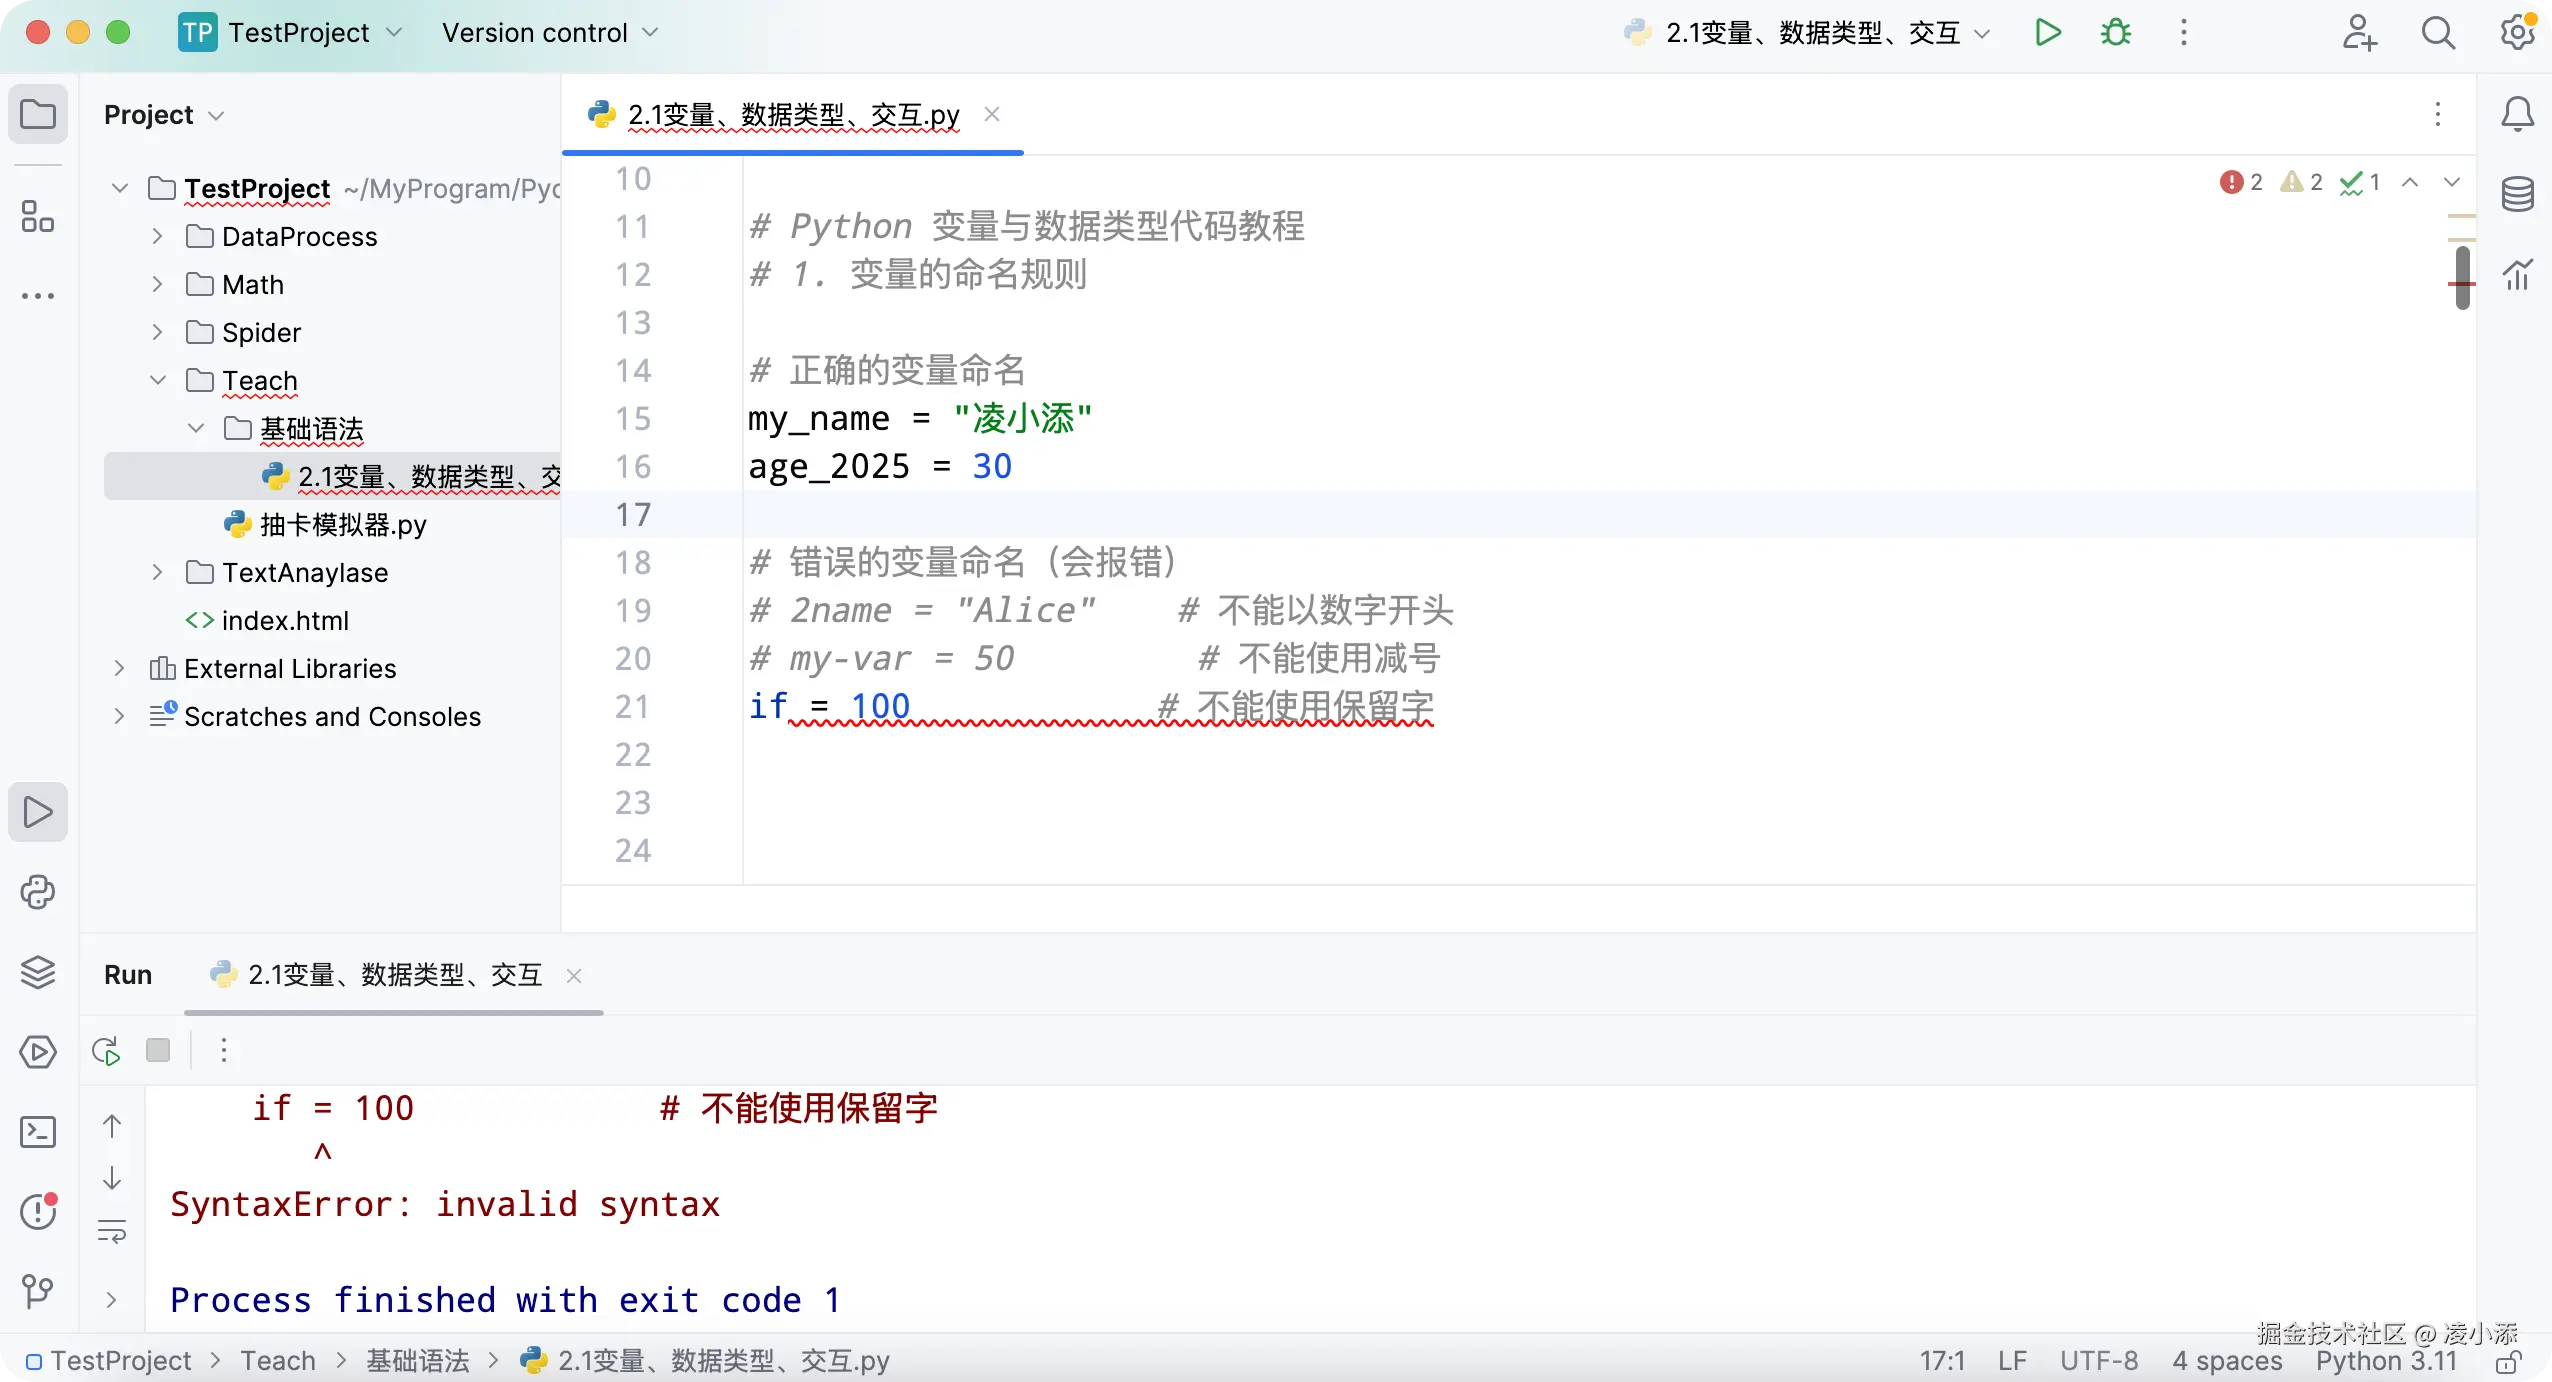The width and height of the screenshot is (2552, 1382).
Task: Toggle read-only lock icon in status bar
Action: pyautogui.click(x=2508, y=1362)
